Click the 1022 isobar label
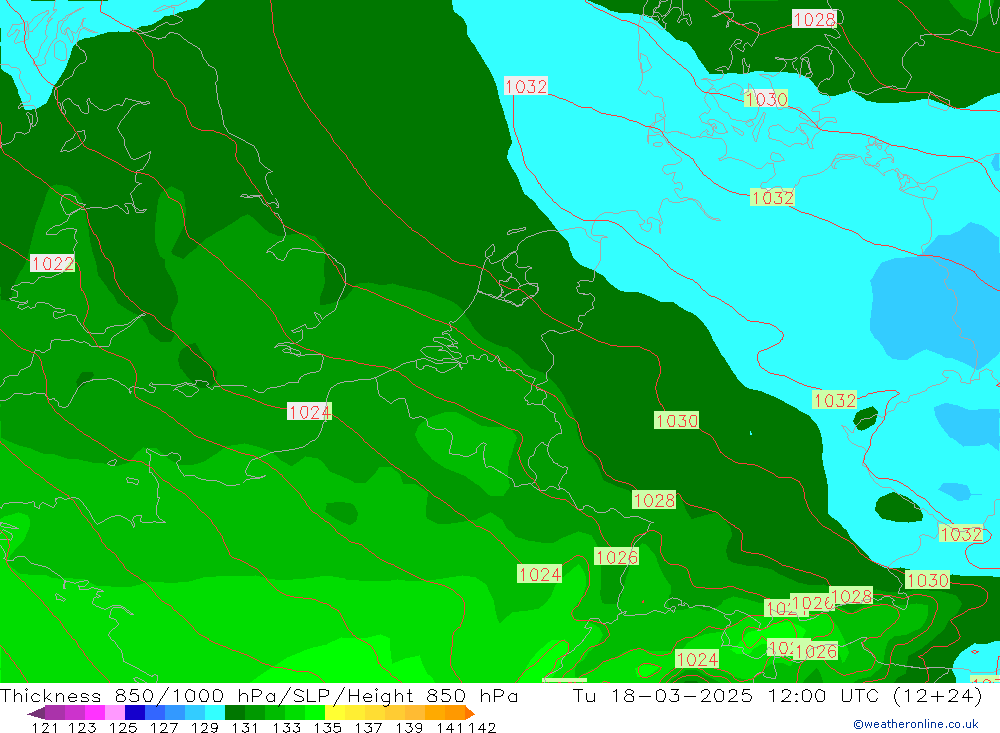The image size is (1000, 733). coord(52,263)
